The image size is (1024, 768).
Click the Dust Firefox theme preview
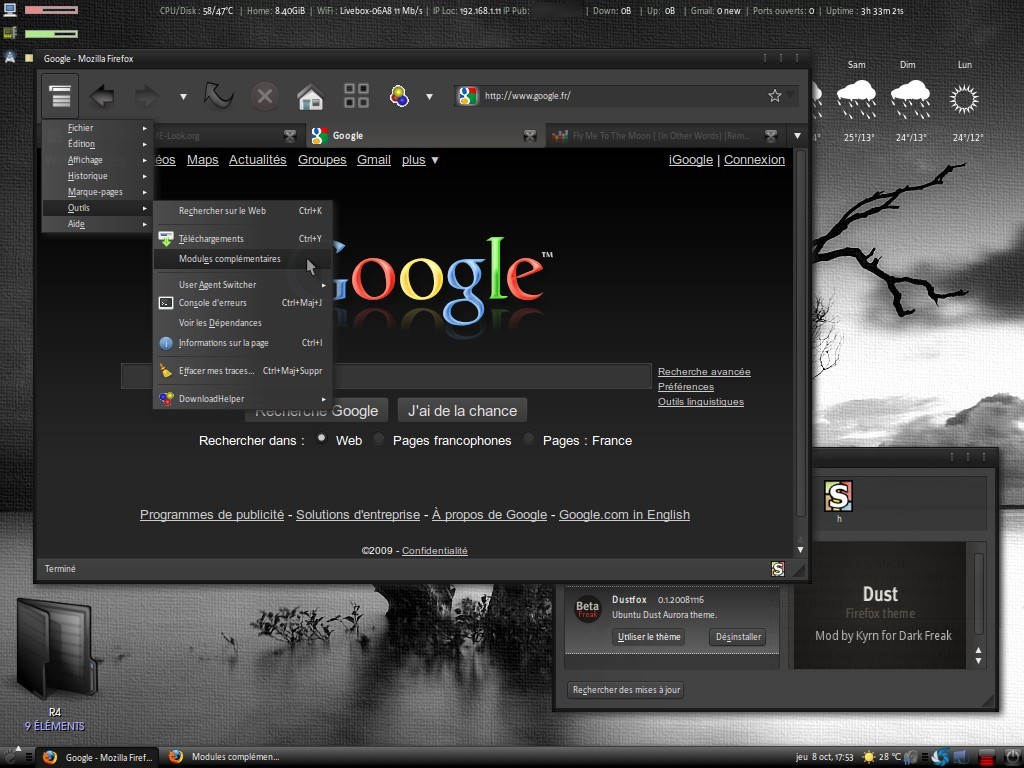(x=880, y=605)
